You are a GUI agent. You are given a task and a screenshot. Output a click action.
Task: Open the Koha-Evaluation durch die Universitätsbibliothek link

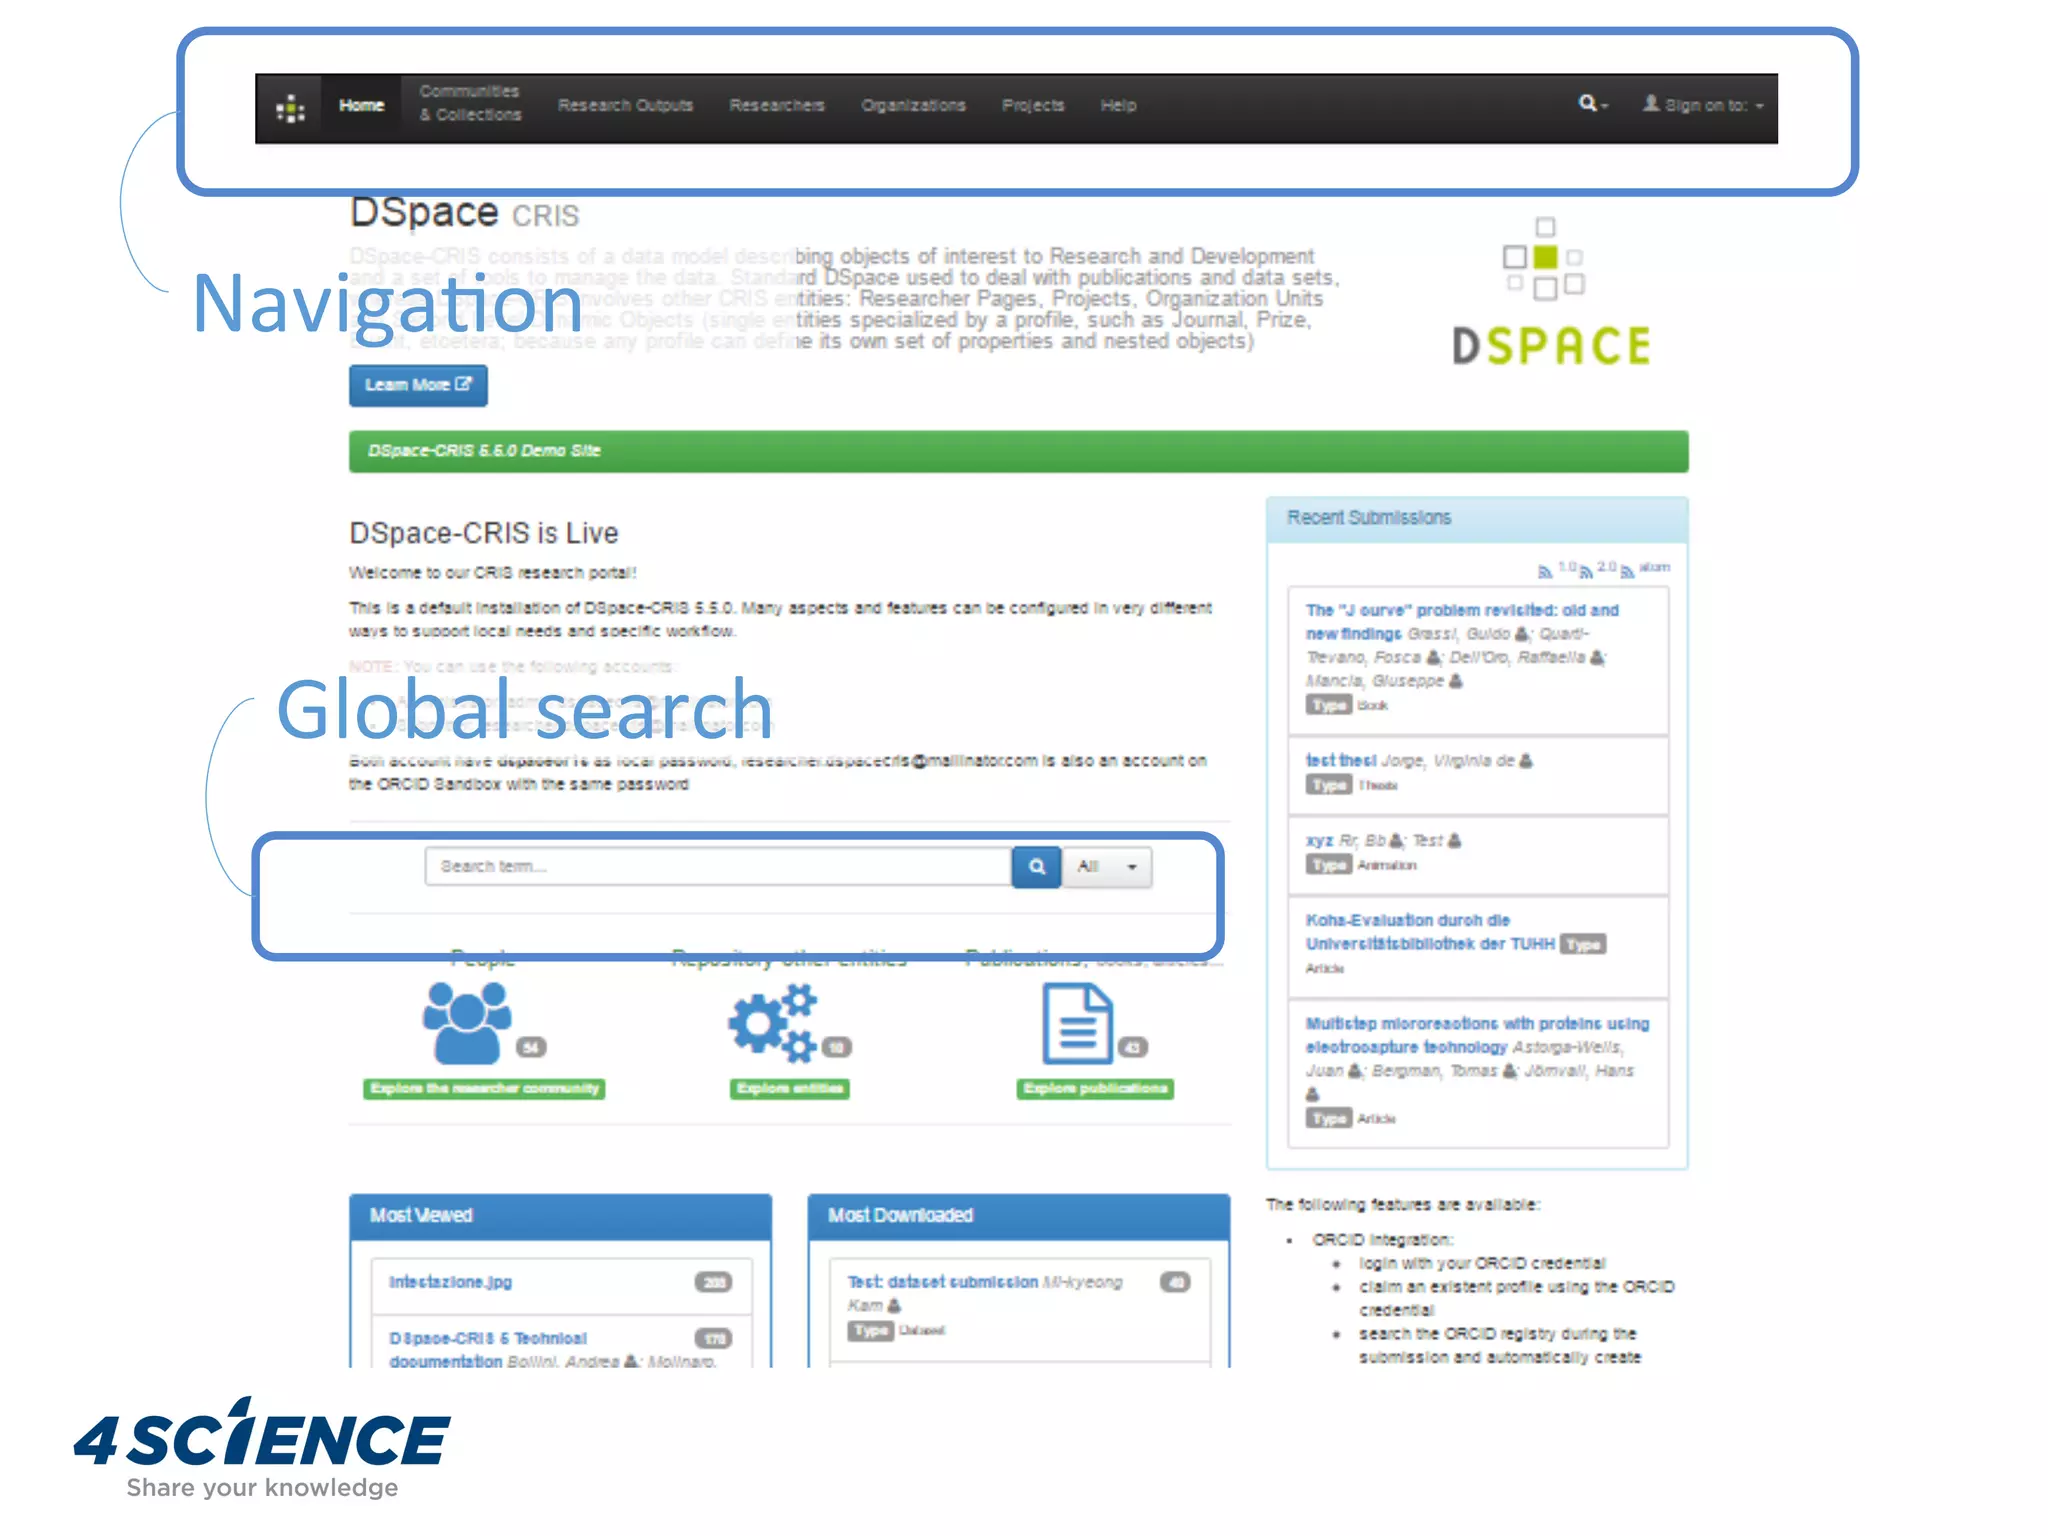[x=1430, y=932]
